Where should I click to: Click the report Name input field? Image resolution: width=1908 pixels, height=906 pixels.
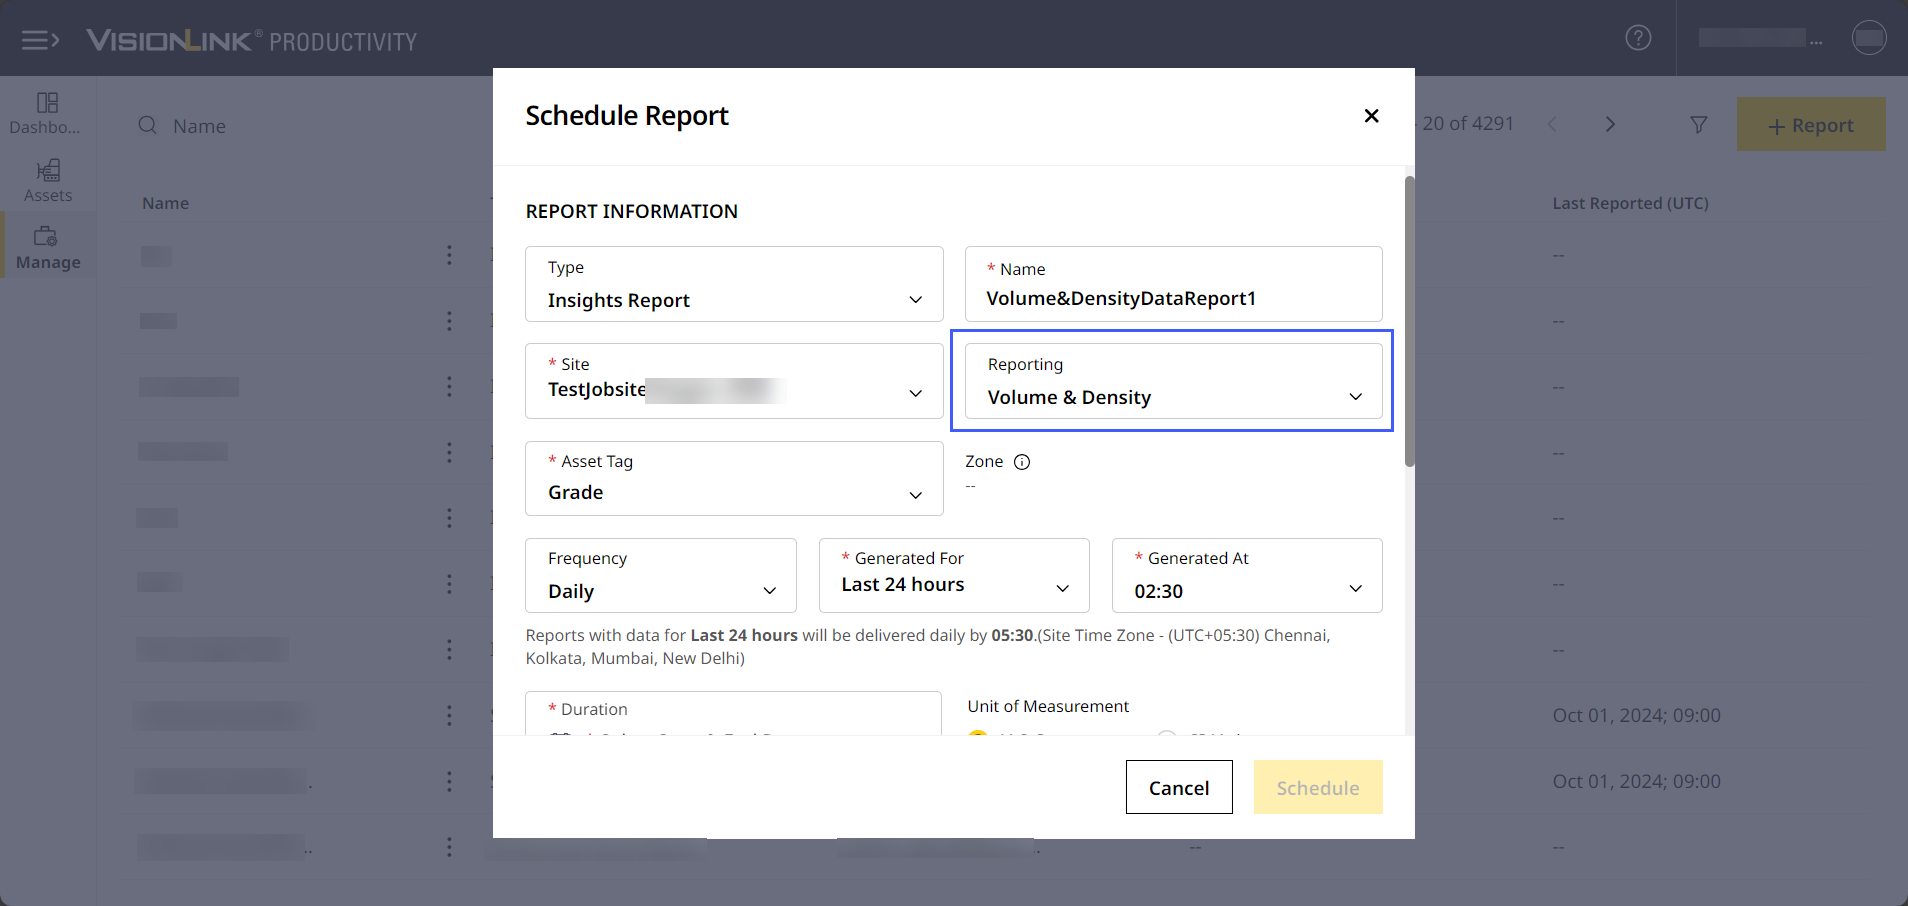(1172, 298)
